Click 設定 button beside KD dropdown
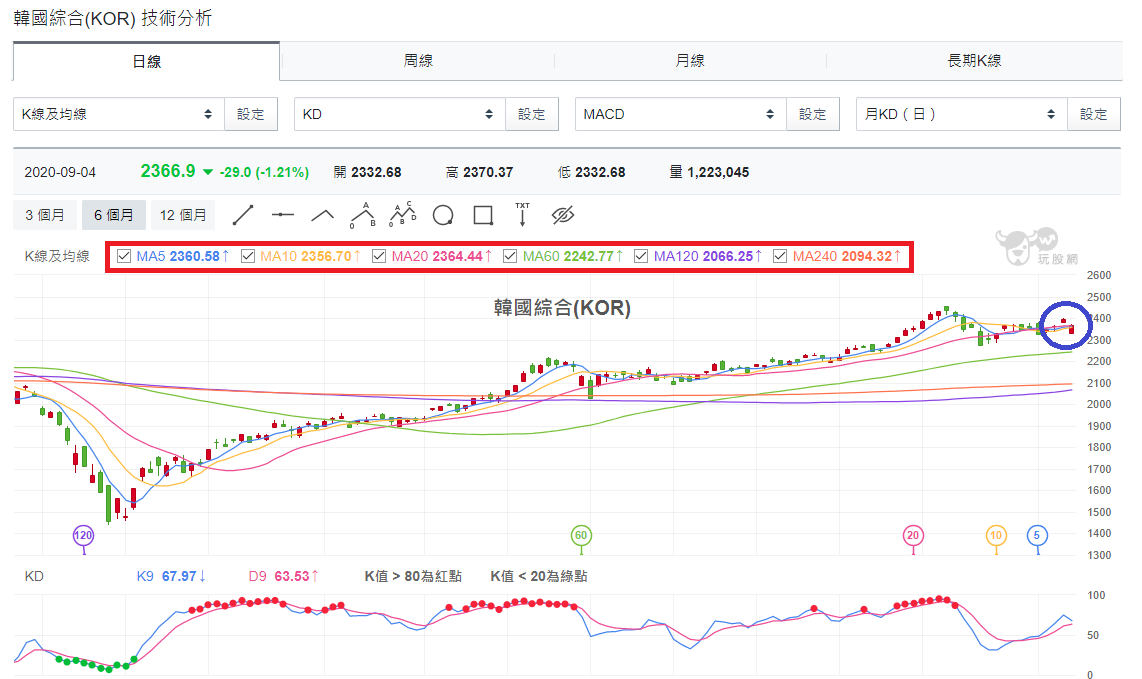The height and width of the screenshot is (679, 1142). [532, 114]
